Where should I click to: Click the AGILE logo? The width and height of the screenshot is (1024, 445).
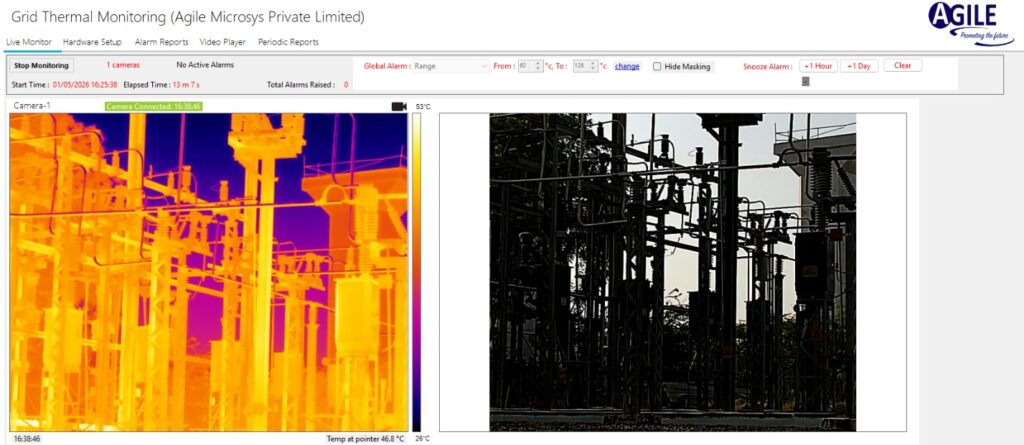point(970,24)
